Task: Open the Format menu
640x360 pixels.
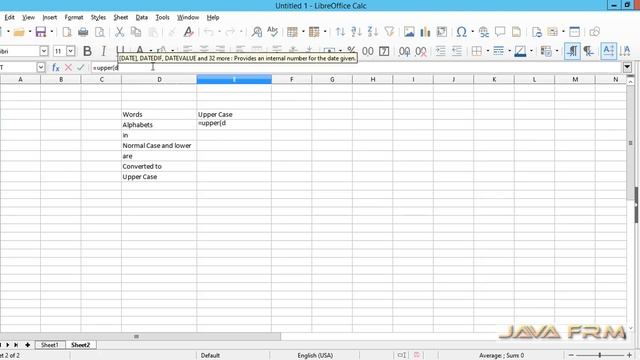Action: [x=74, y=17]
